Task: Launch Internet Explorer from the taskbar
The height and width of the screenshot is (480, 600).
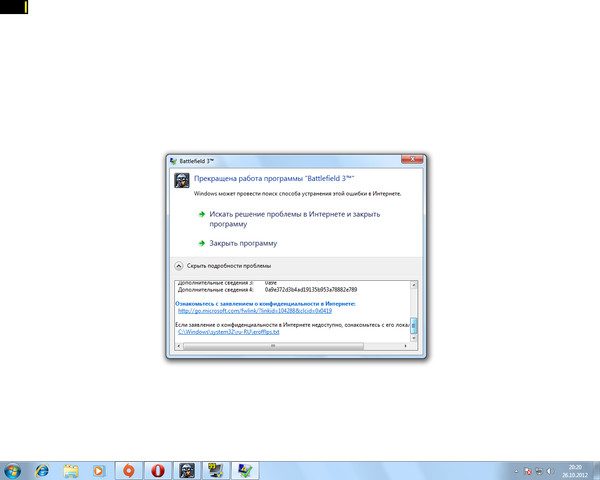Action: pyautogui.click(x=43, y=470)
